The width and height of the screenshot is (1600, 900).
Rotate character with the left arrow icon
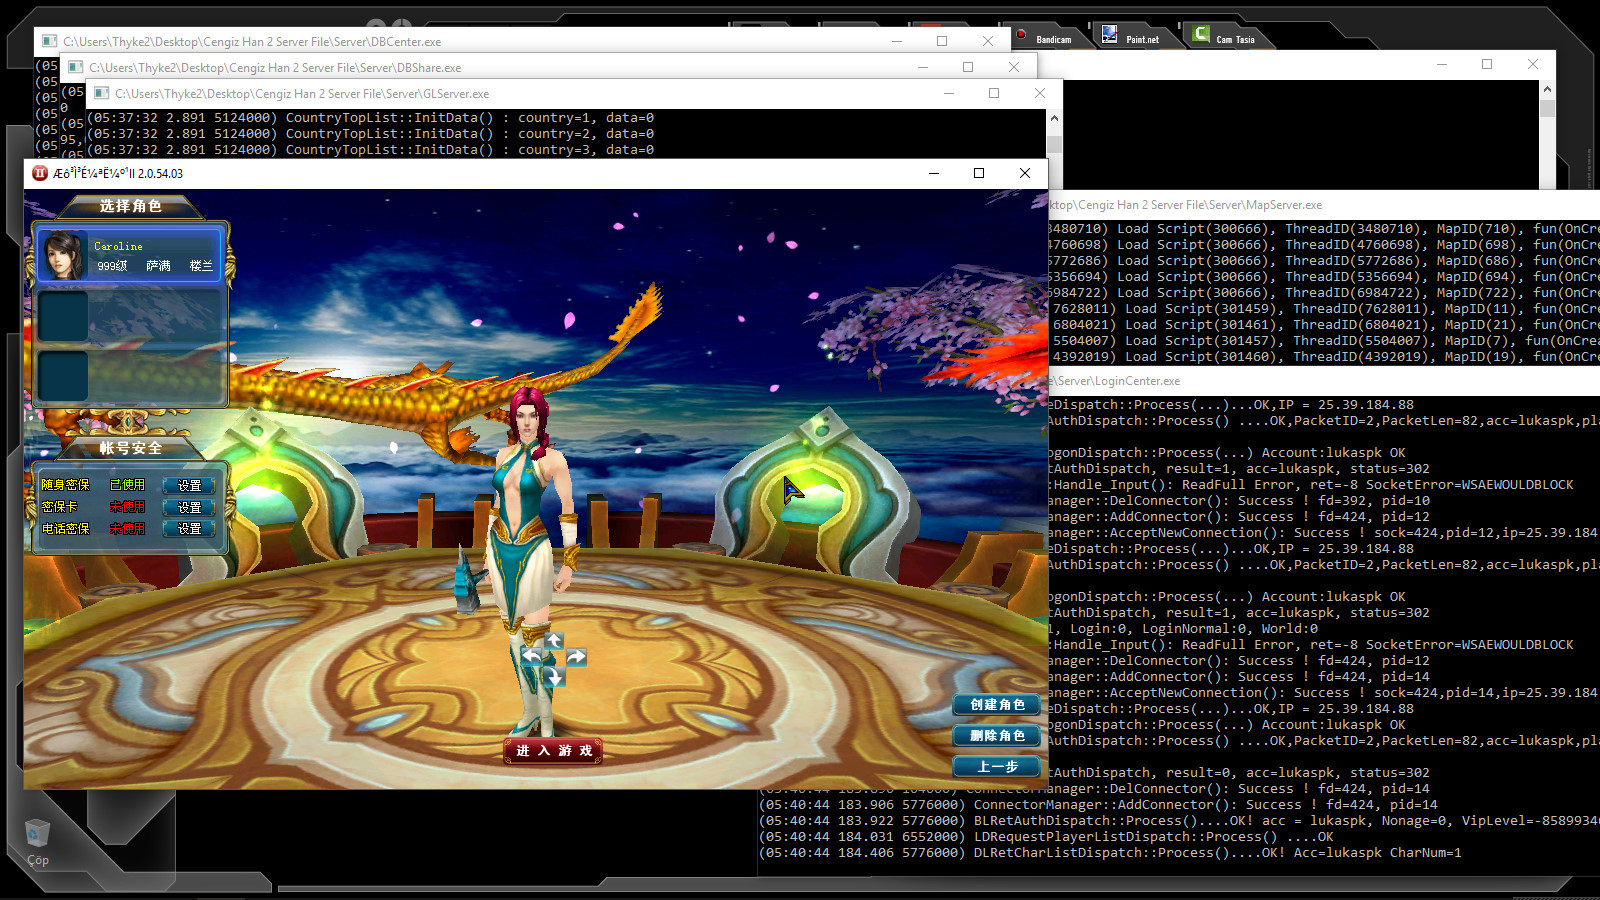(x=532, y=657)
